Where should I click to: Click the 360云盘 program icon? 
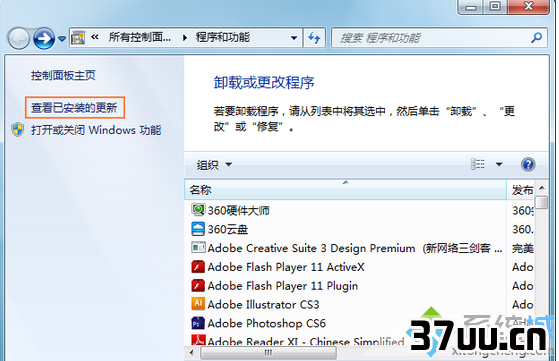[x=198, y=229]
